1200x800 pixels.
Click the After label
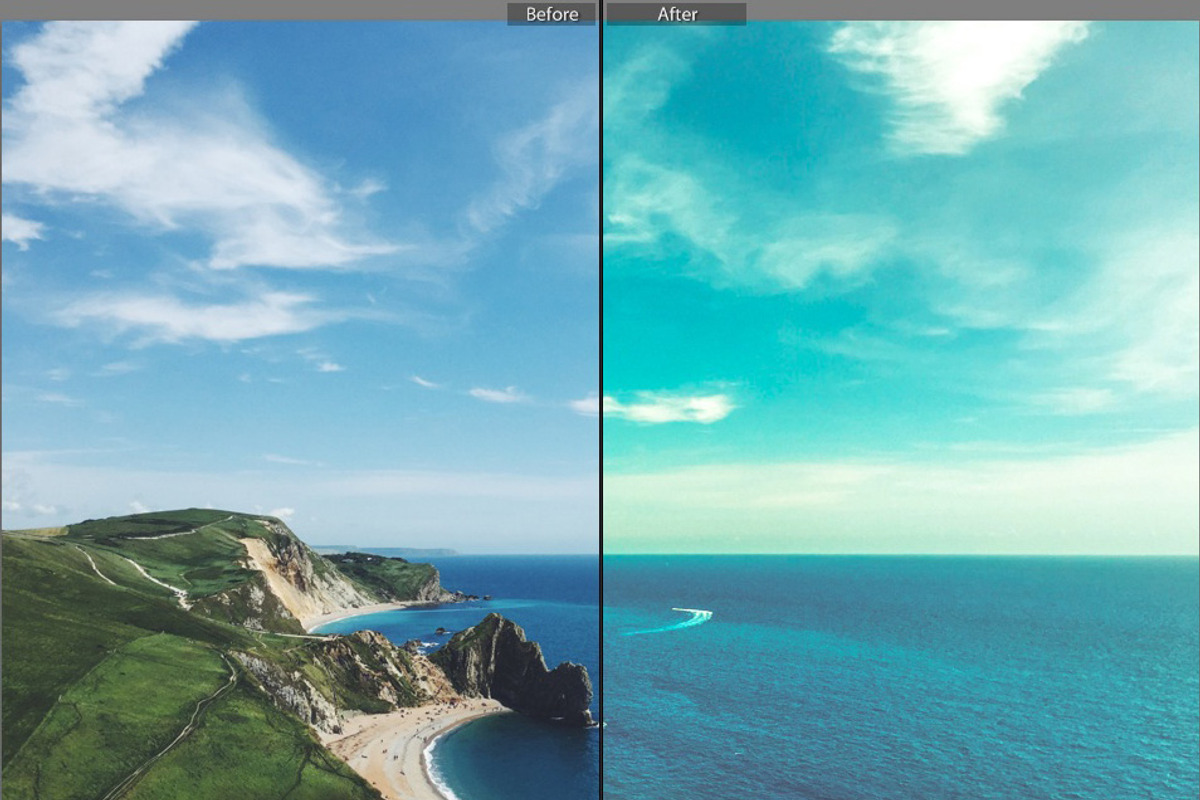coord(676,14)
